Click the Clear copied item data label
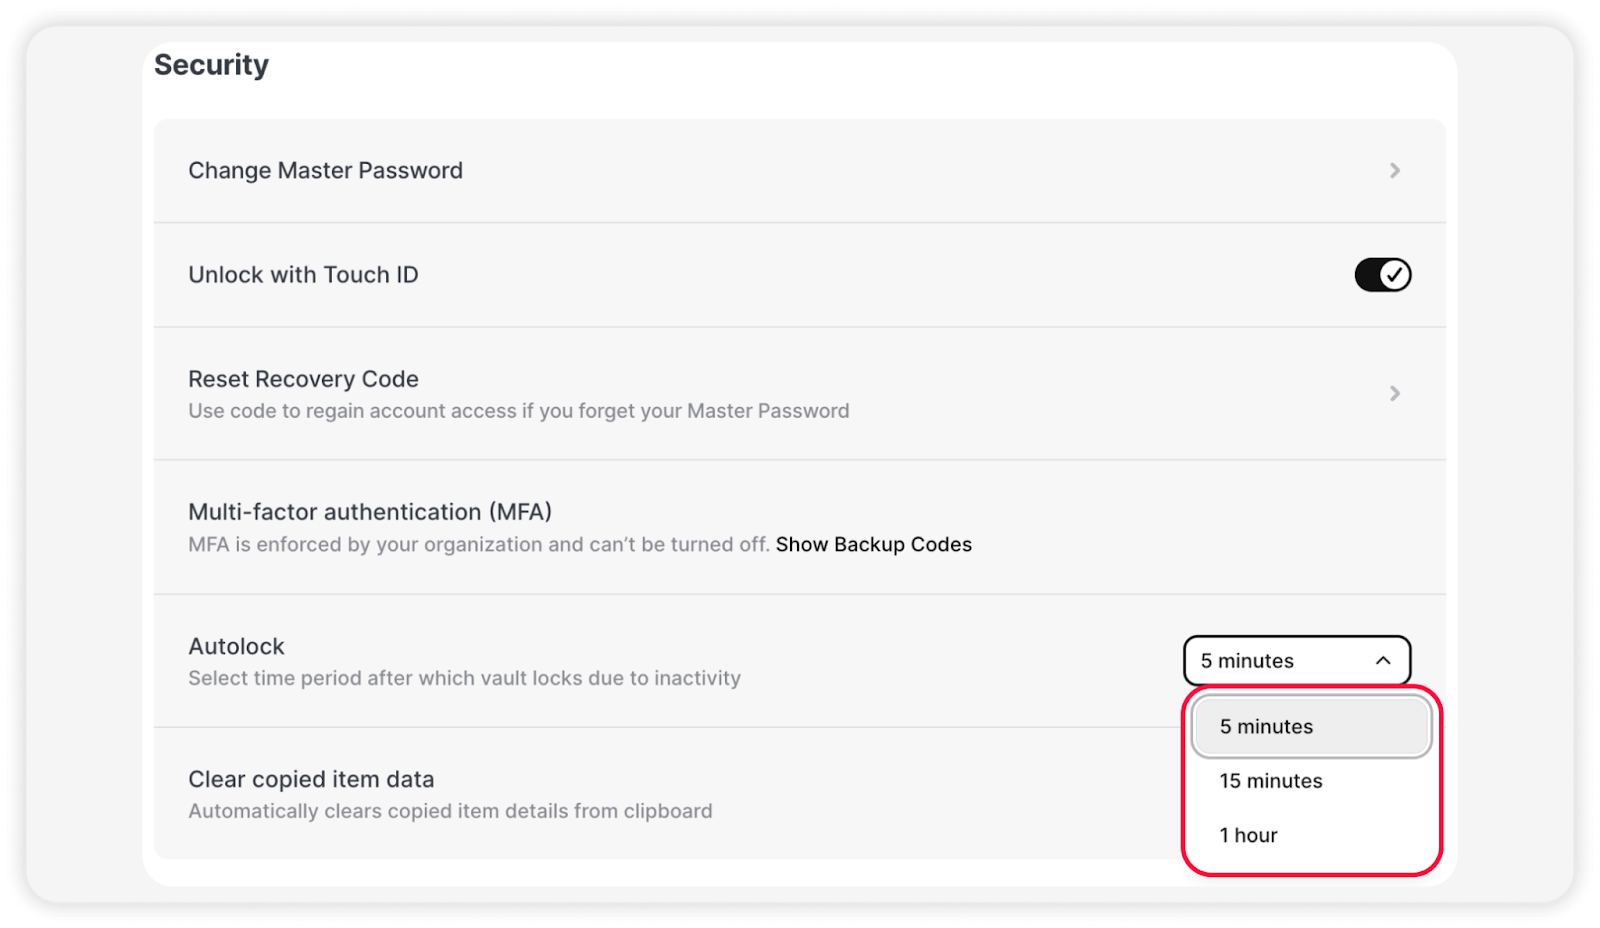The height and width of the screenshot is (928, 1600). 311,780
